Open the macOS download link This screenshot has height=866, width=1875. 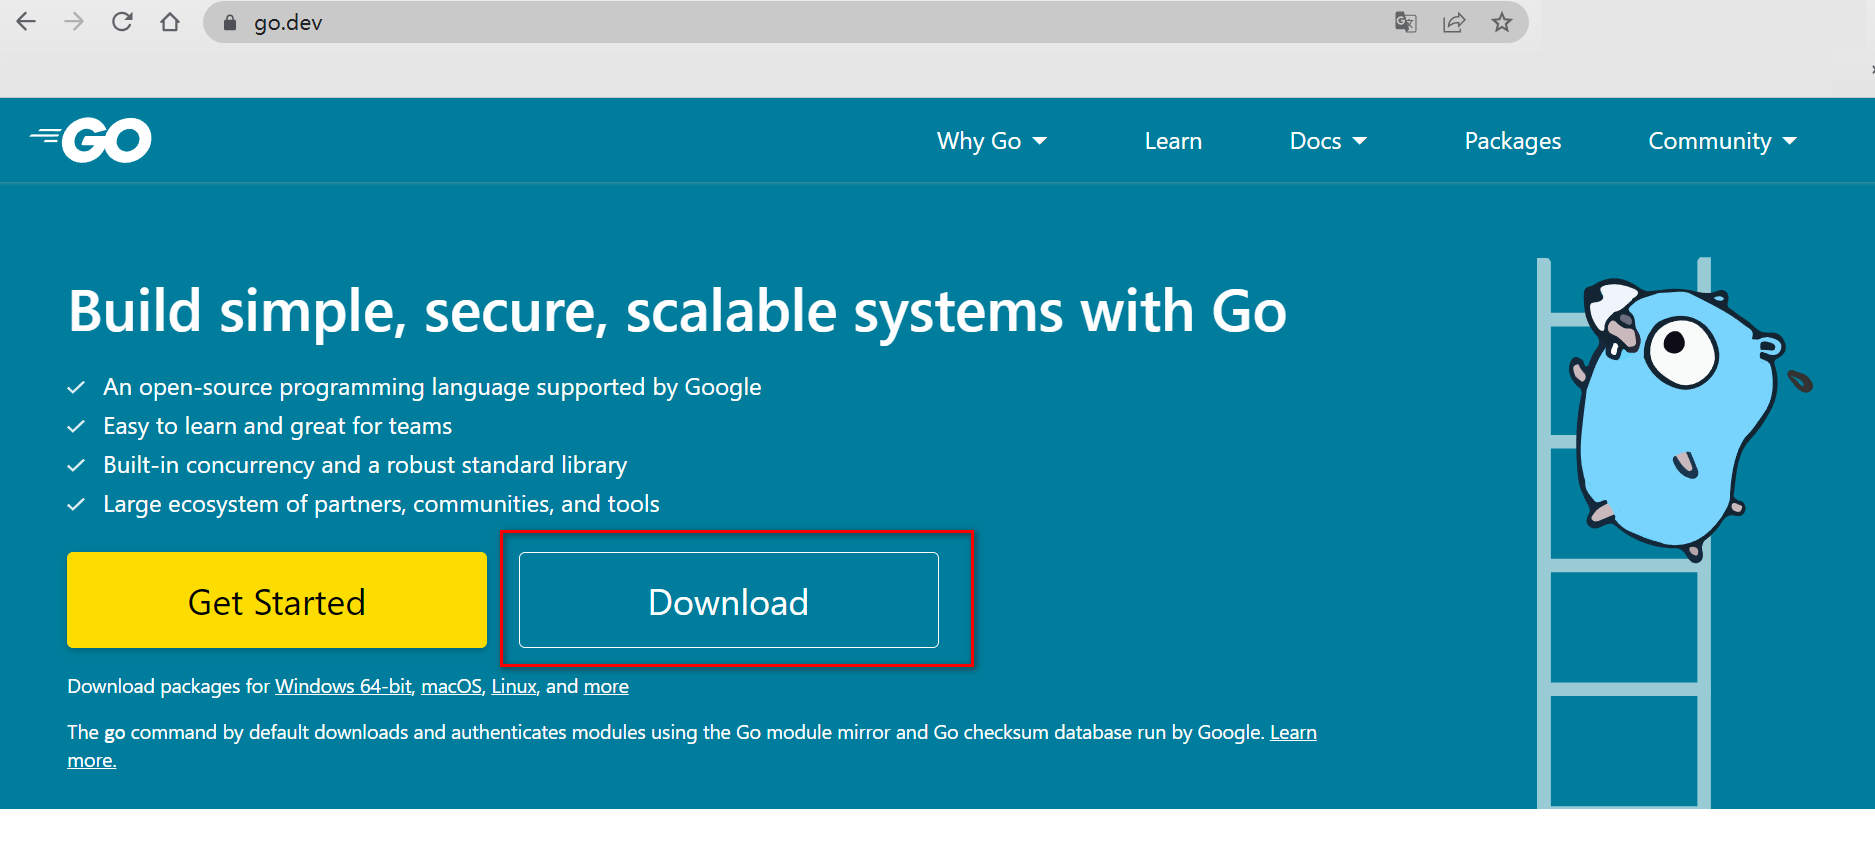pos(452,686)
